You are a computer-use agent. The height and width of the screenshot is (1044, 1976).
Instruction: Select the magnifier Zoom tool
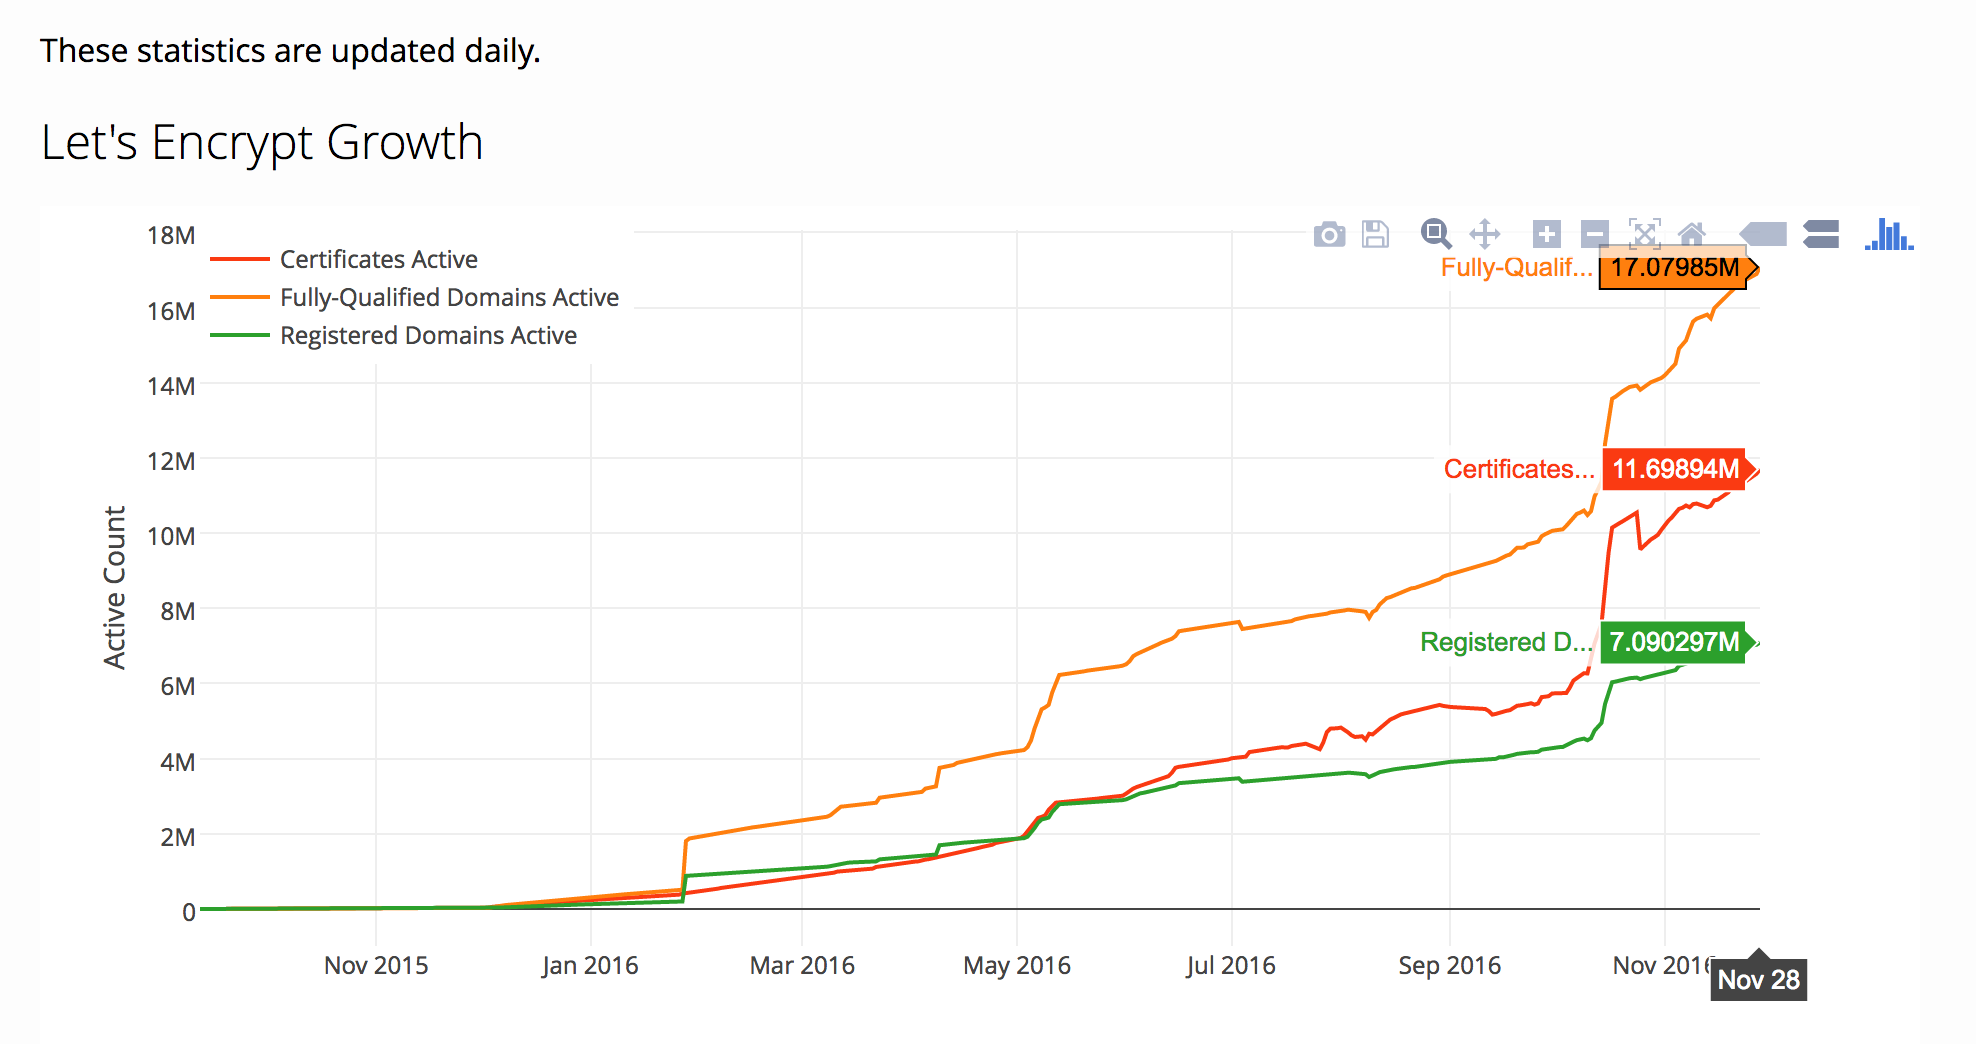[1436, 234]
